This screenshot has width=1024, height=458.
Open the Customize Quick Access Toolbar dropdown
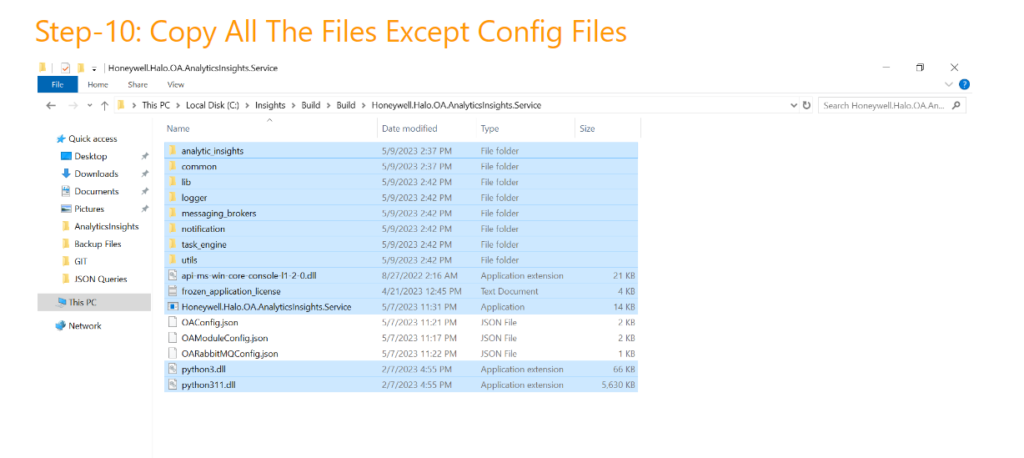(x=93, y=68)
